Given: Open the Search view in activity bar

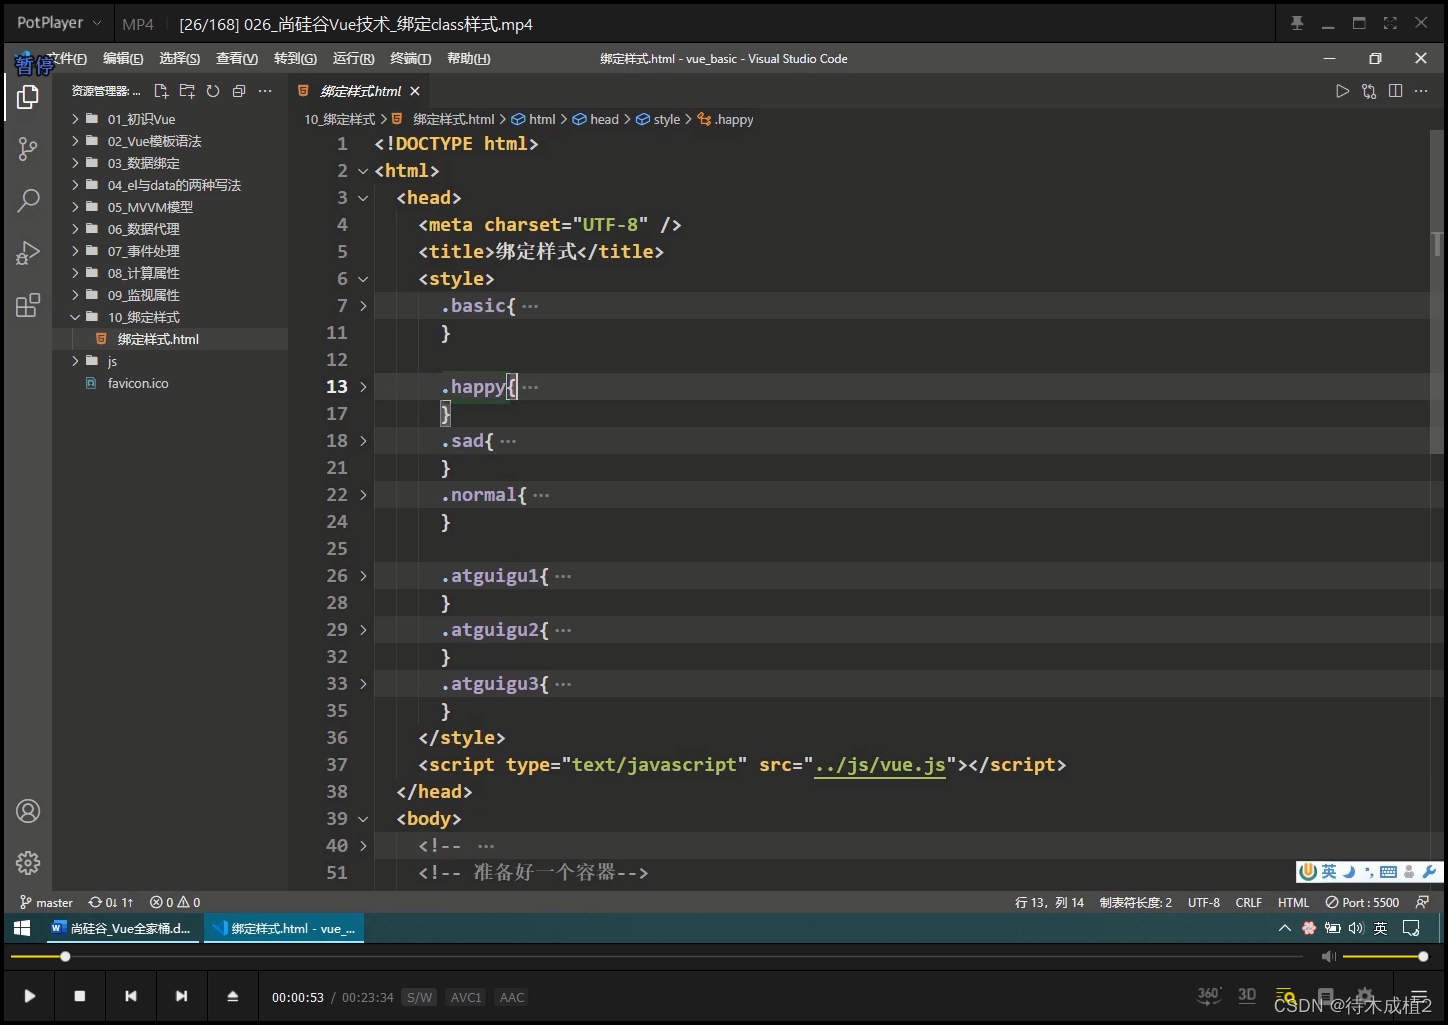Looking at the screenshot, I should click(x=28, y=200).
